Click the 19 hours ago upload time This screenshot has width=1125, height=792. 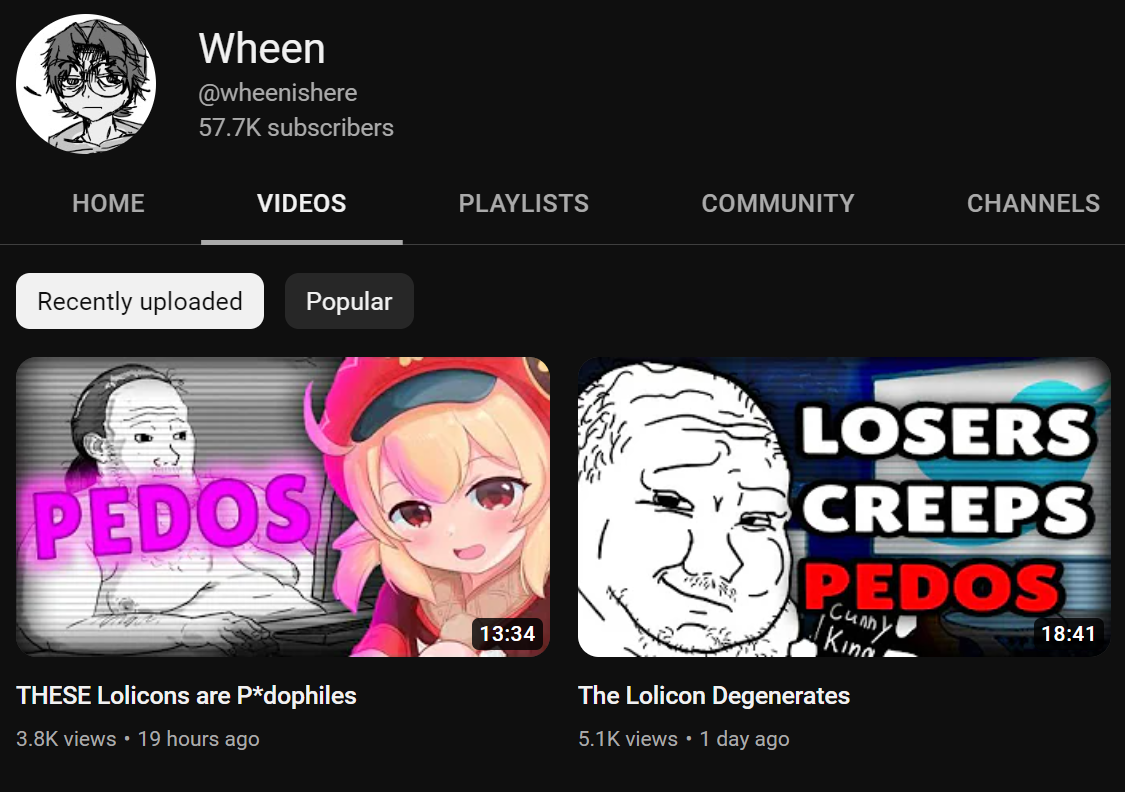click(199, 739)
